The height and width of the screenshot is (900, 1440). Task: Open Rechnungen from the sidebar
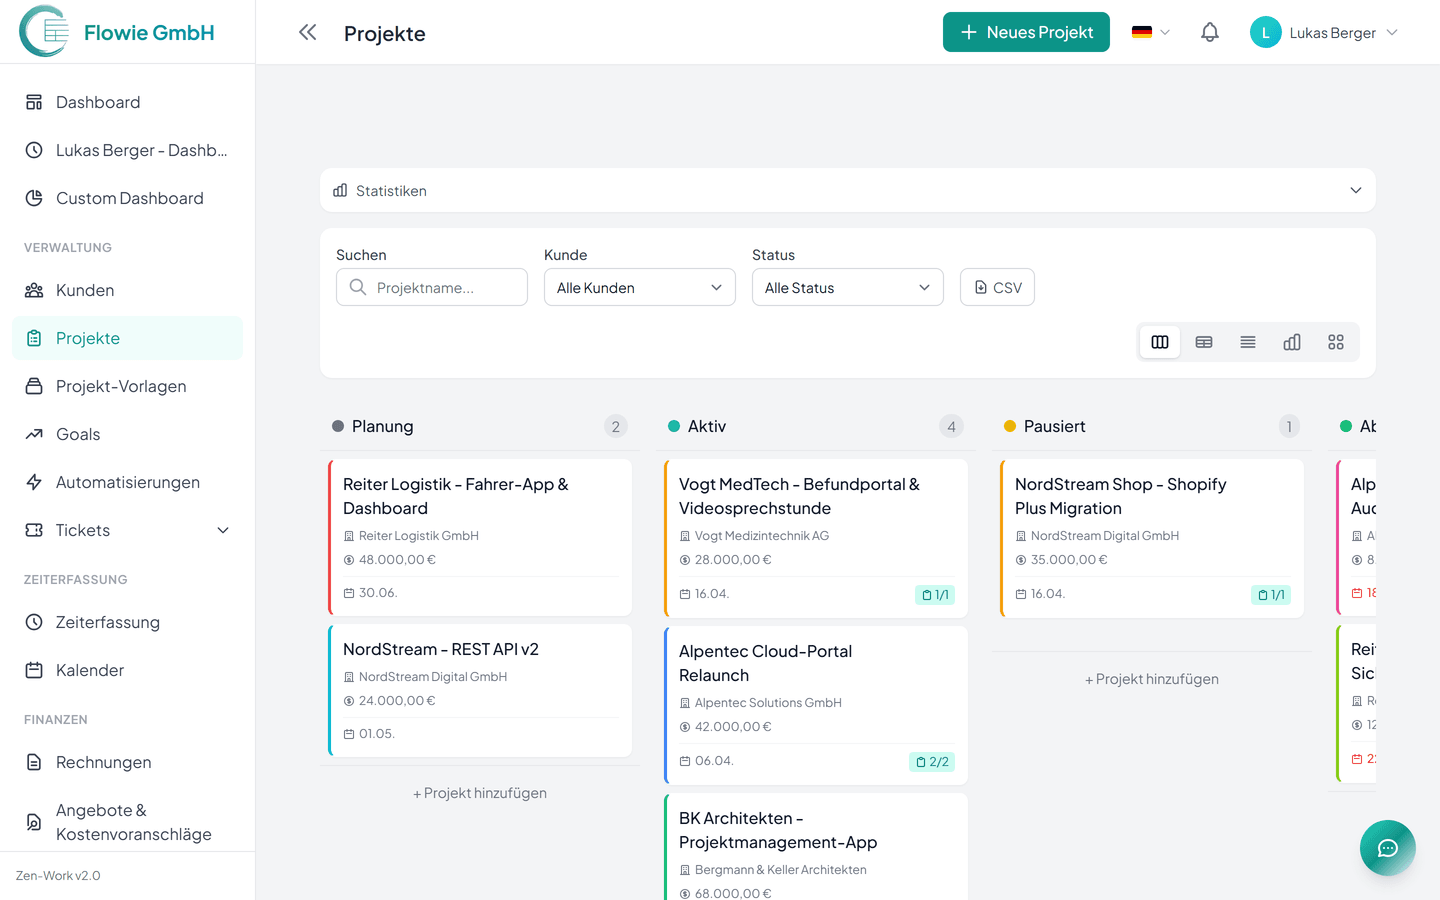click(x=103, y=762)
